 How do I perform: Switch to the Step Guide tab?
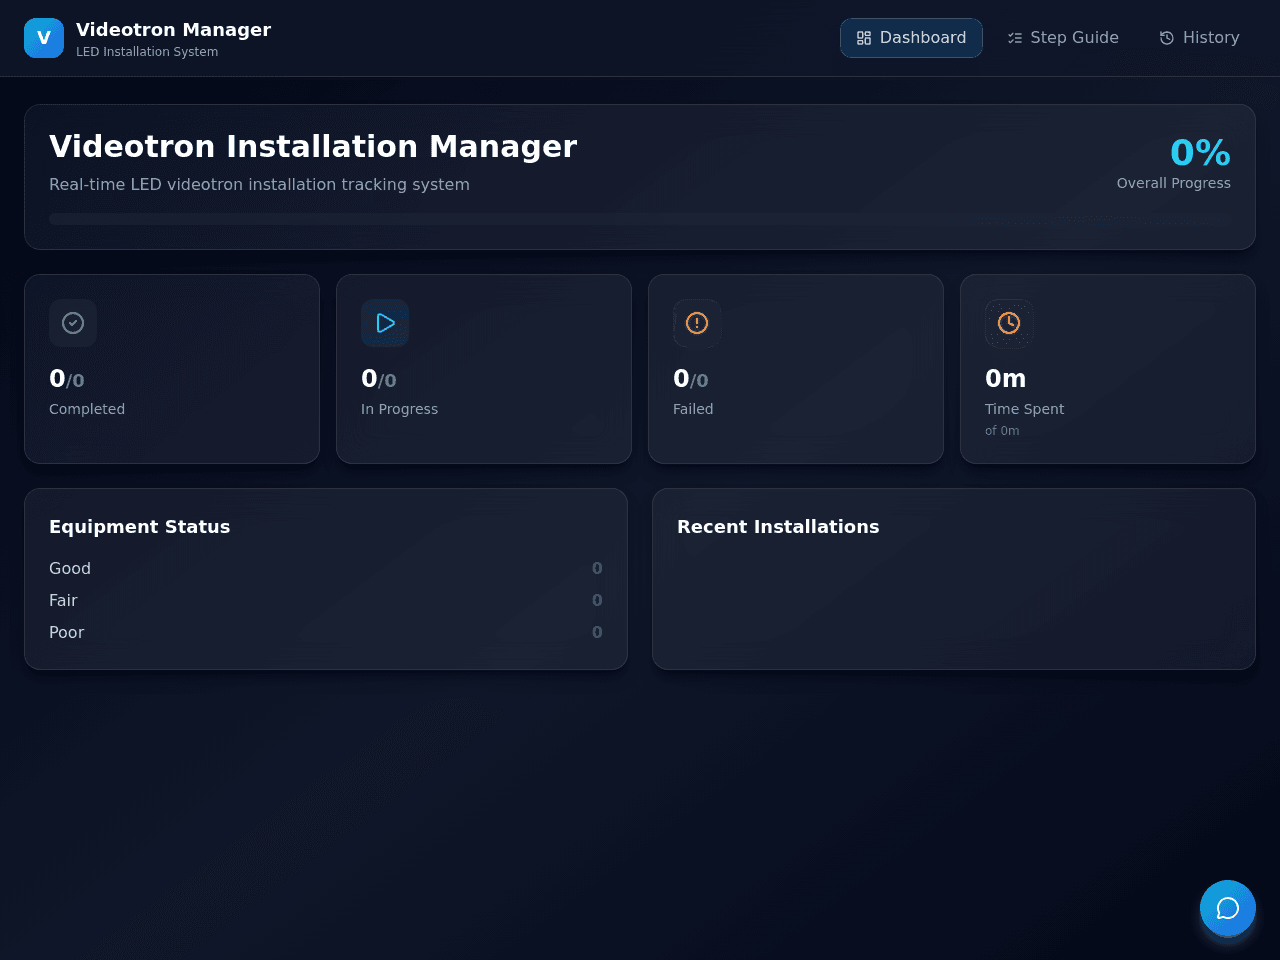[x=1063, y=38]
